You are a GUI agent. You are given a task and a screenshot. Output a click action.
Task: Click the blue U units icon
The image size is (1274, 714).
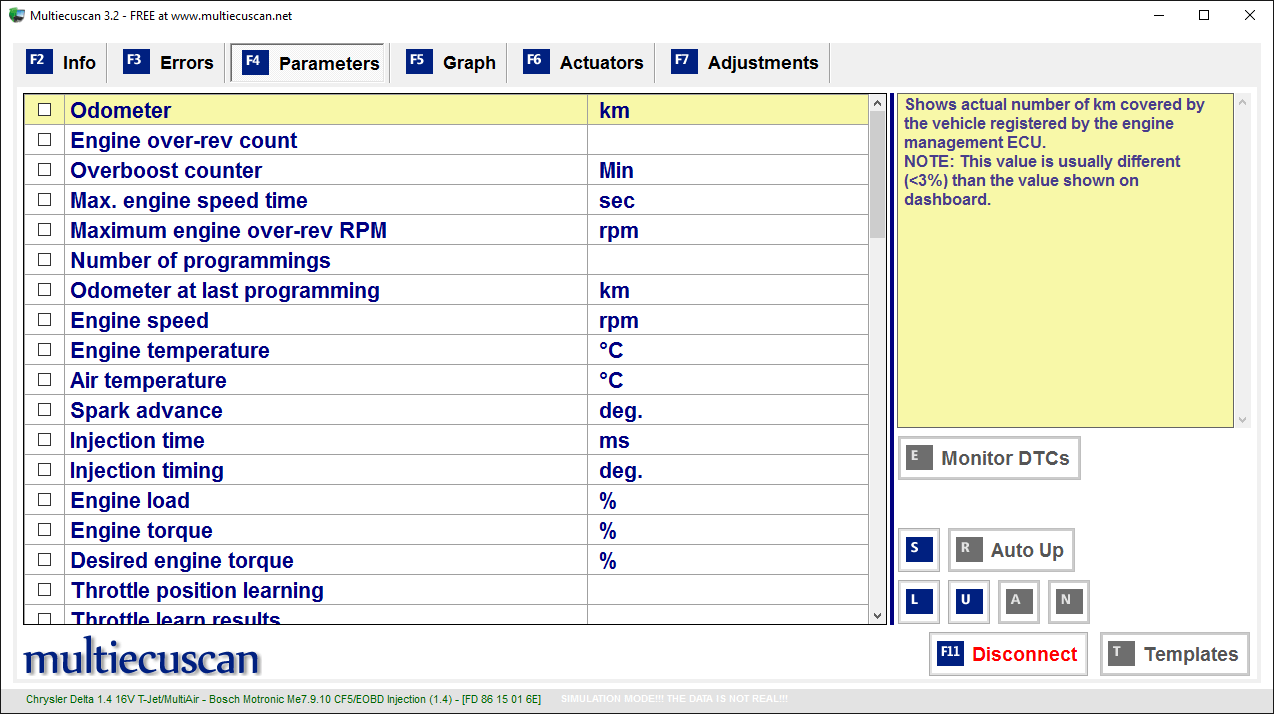click(x=968, y=601)
